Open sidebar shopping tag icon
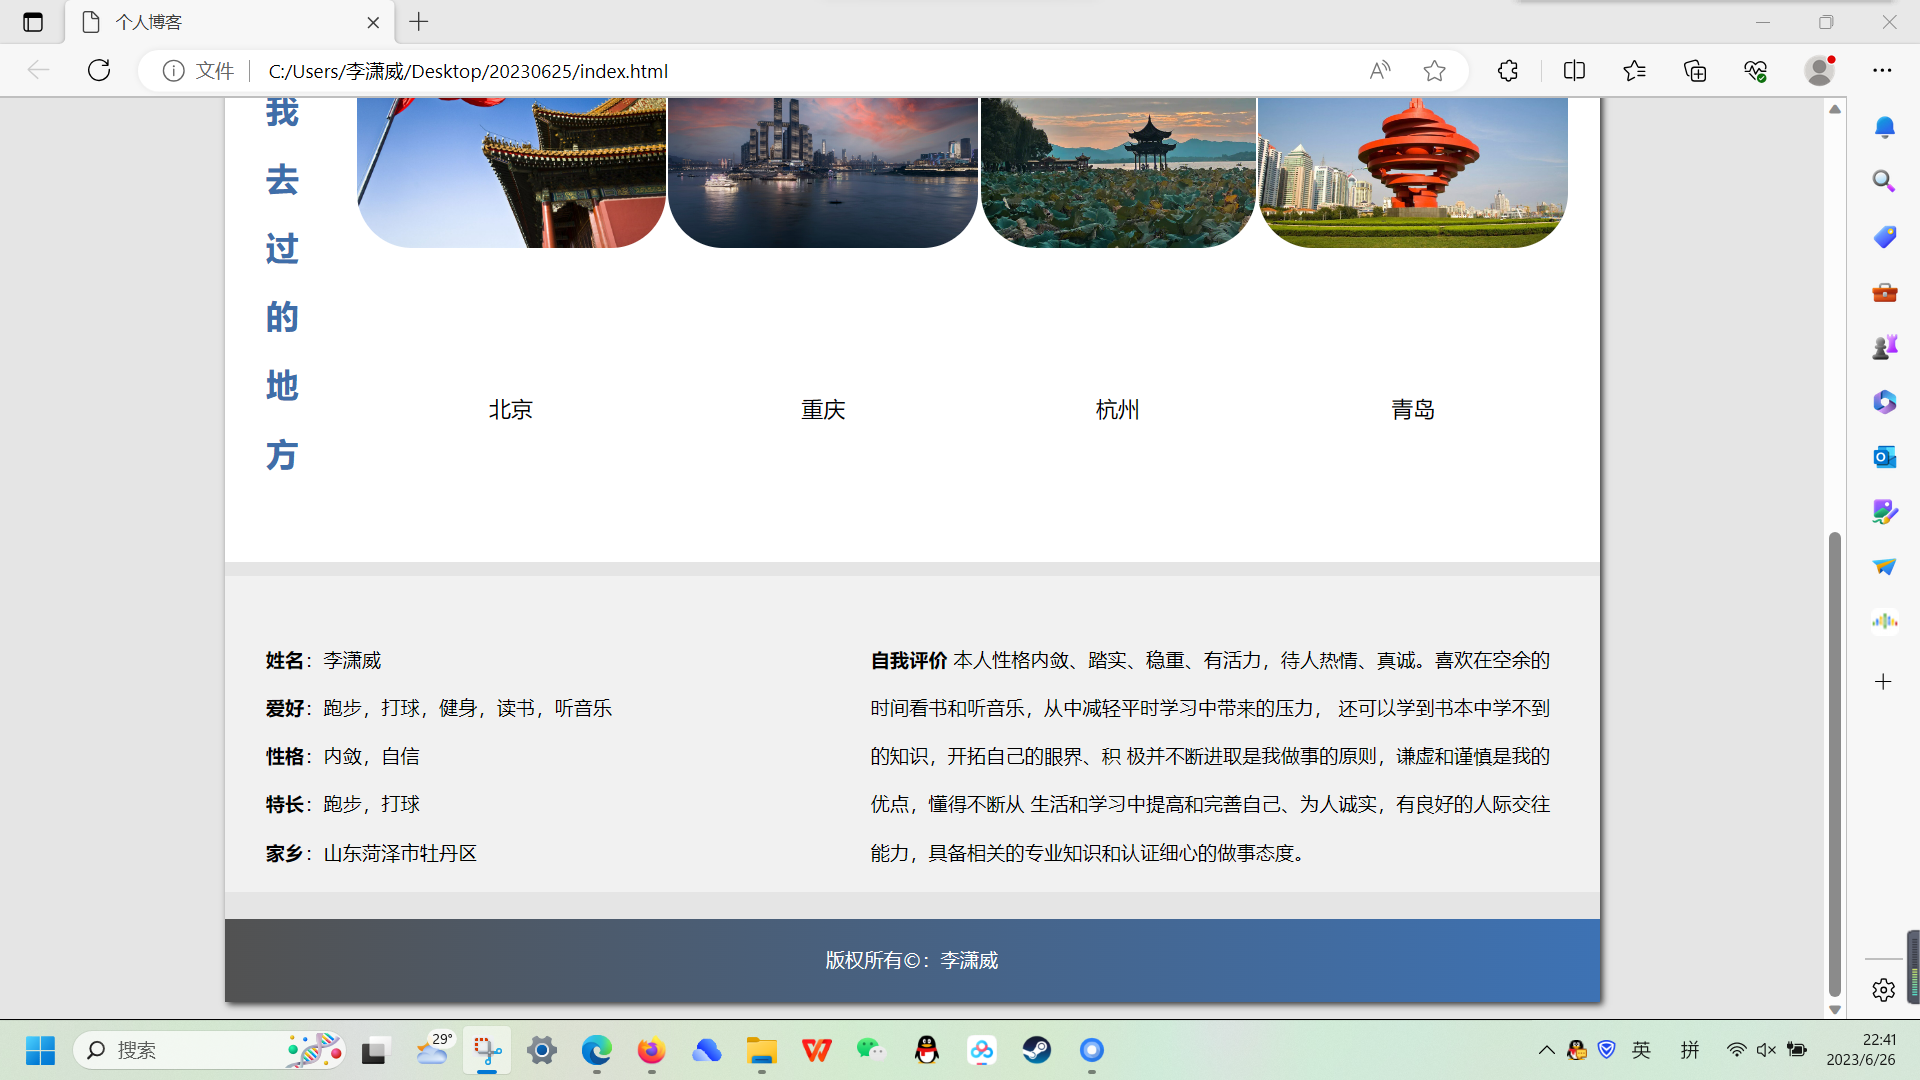Screen dimensions: 1920x1080 (1884, 237)
